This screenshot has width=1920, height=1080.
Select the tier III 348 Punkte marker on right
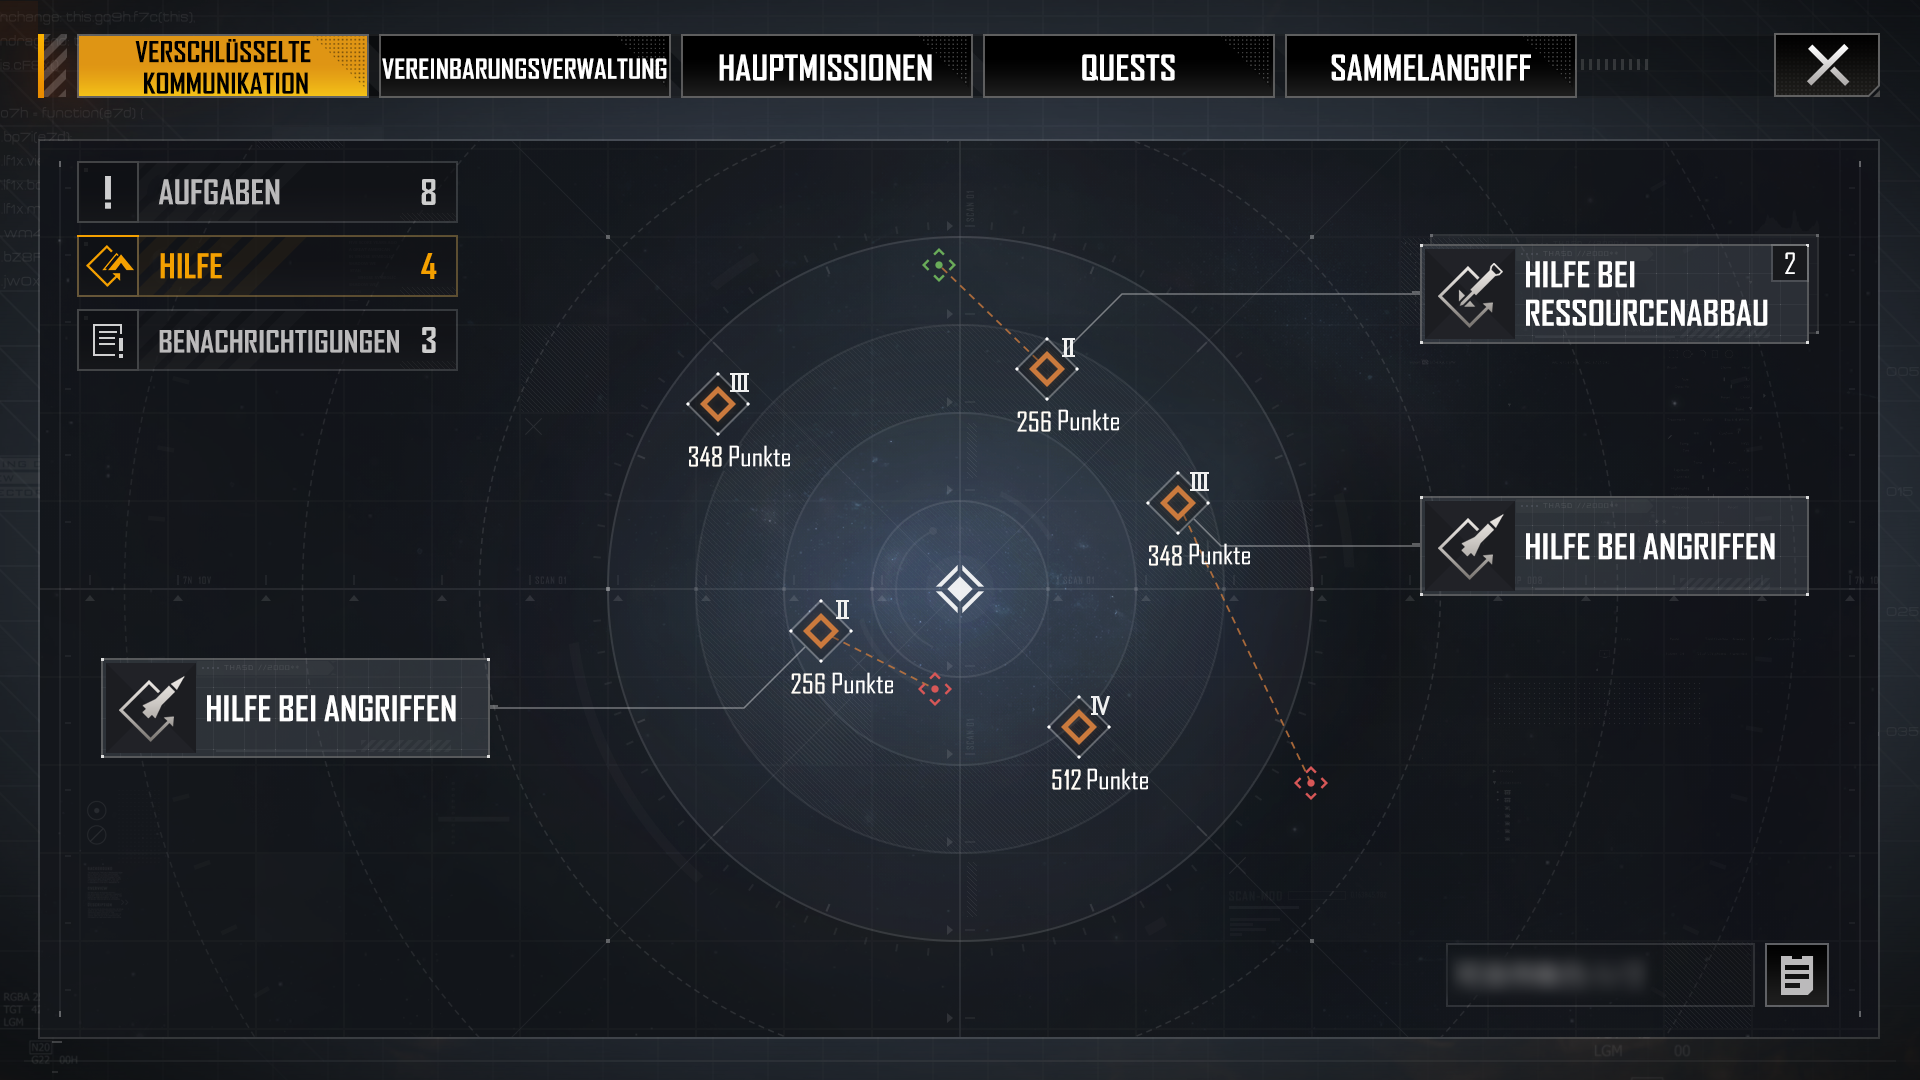[1178, 503]
